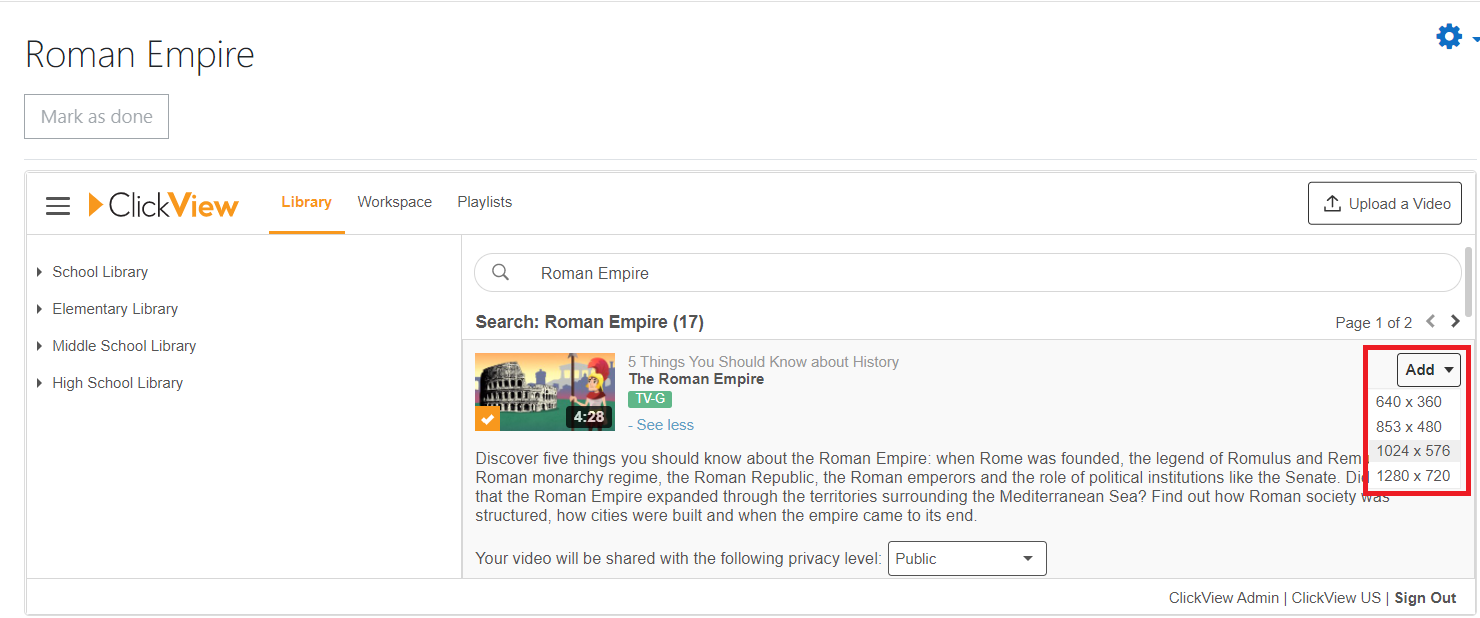Click the Search: Roman Empire (17) heading

pyautogui.click(x=590, y=322)
